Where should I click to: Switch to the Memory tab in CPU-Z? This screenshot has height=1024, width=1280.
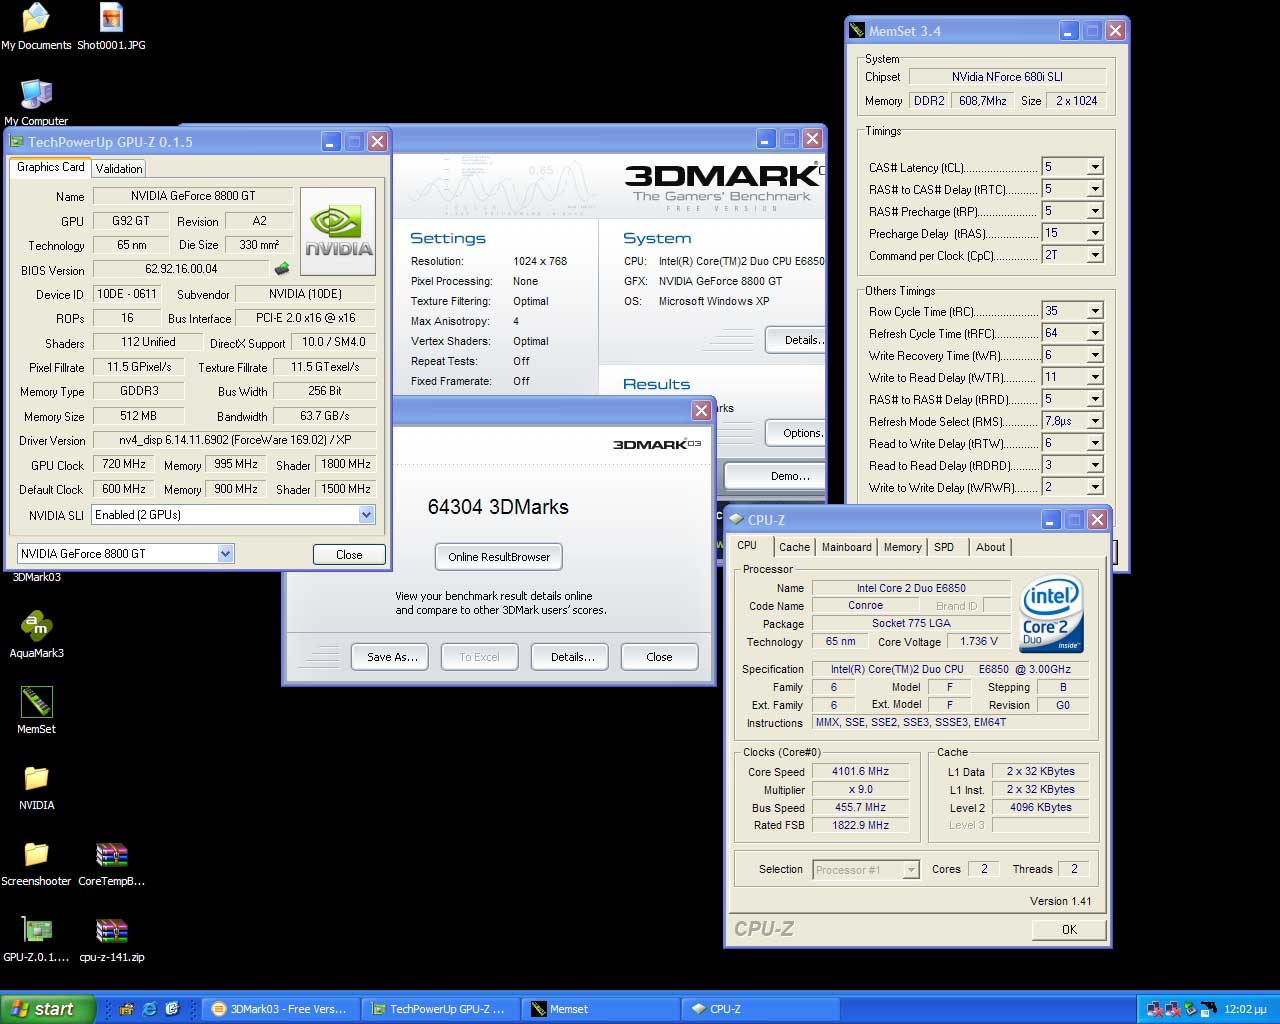[x=902, y=547]
